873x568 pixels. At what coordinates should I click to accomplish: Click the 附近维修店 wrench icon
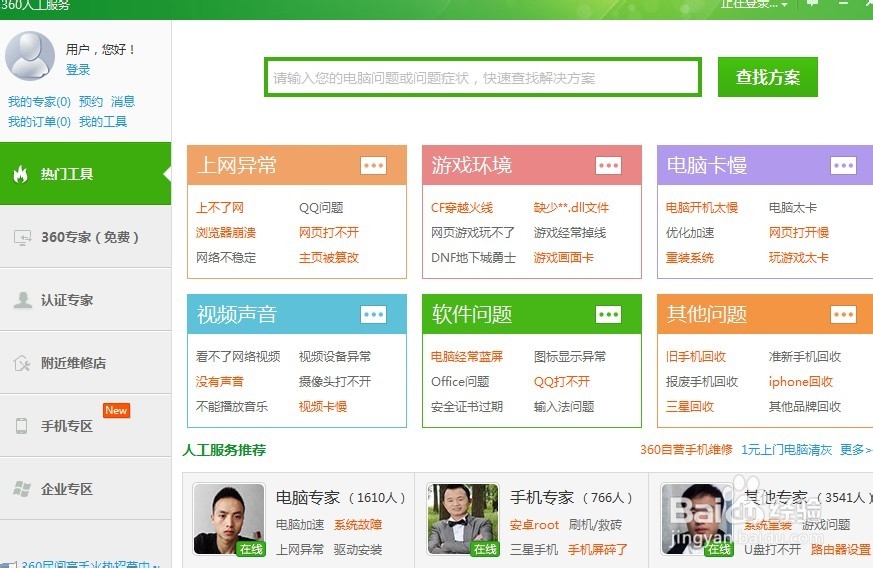pyautogui.click(x=21, y=364)
